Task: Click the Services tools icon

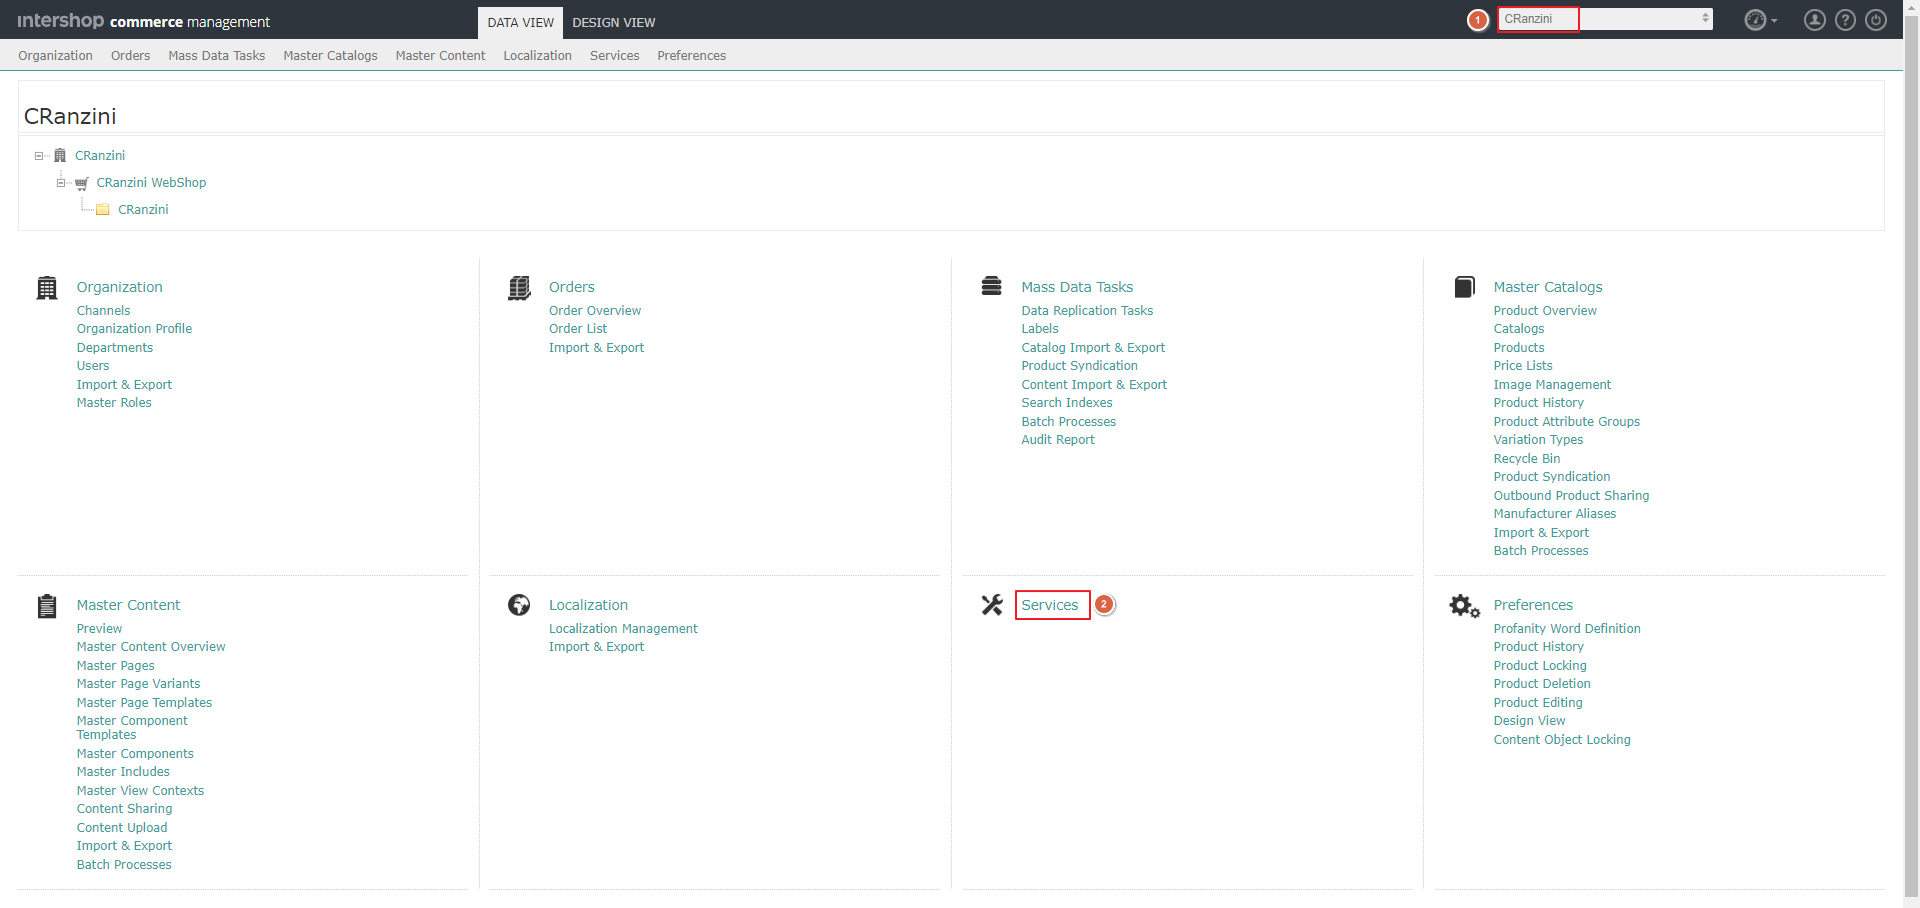Action: coord(991,605)
